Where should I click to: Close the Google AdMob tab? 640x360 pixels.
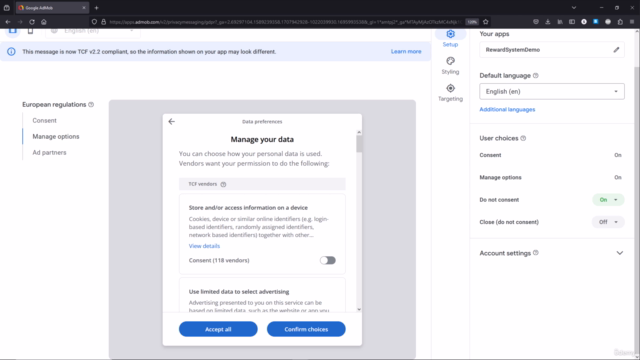point(84,8)
